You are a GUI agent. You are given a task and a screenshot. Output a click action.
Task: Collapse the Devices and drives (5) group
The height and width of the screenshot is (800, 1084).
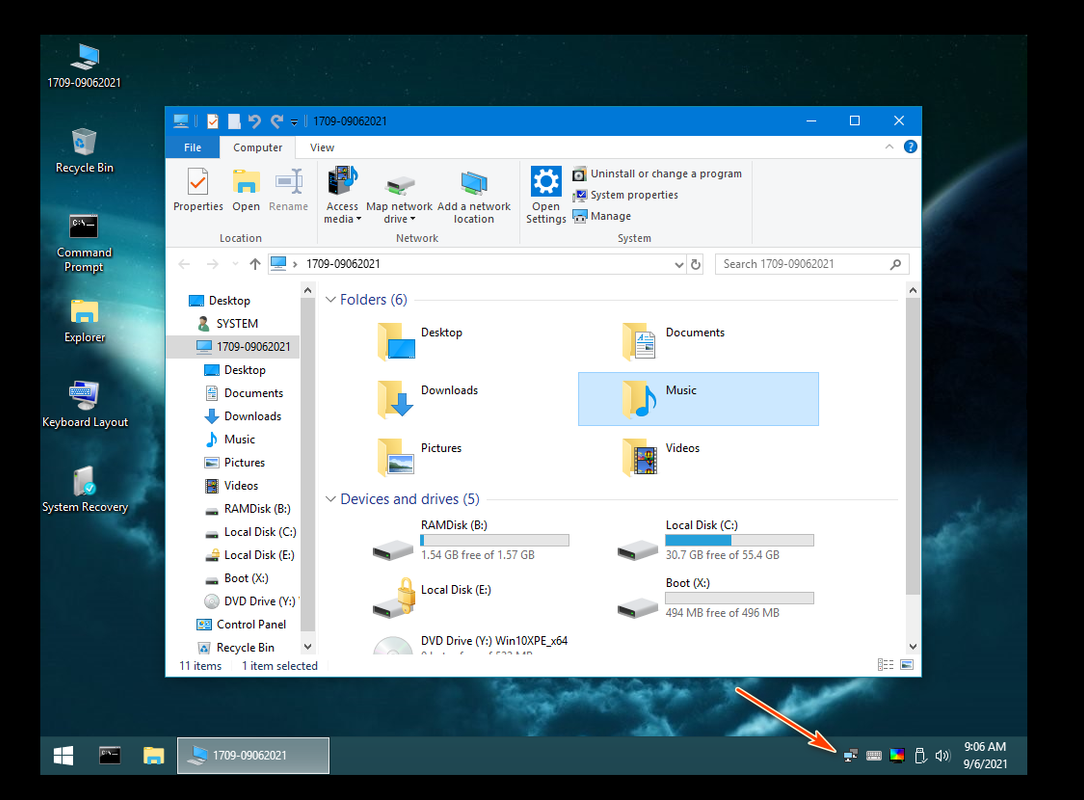pos(330,499)
